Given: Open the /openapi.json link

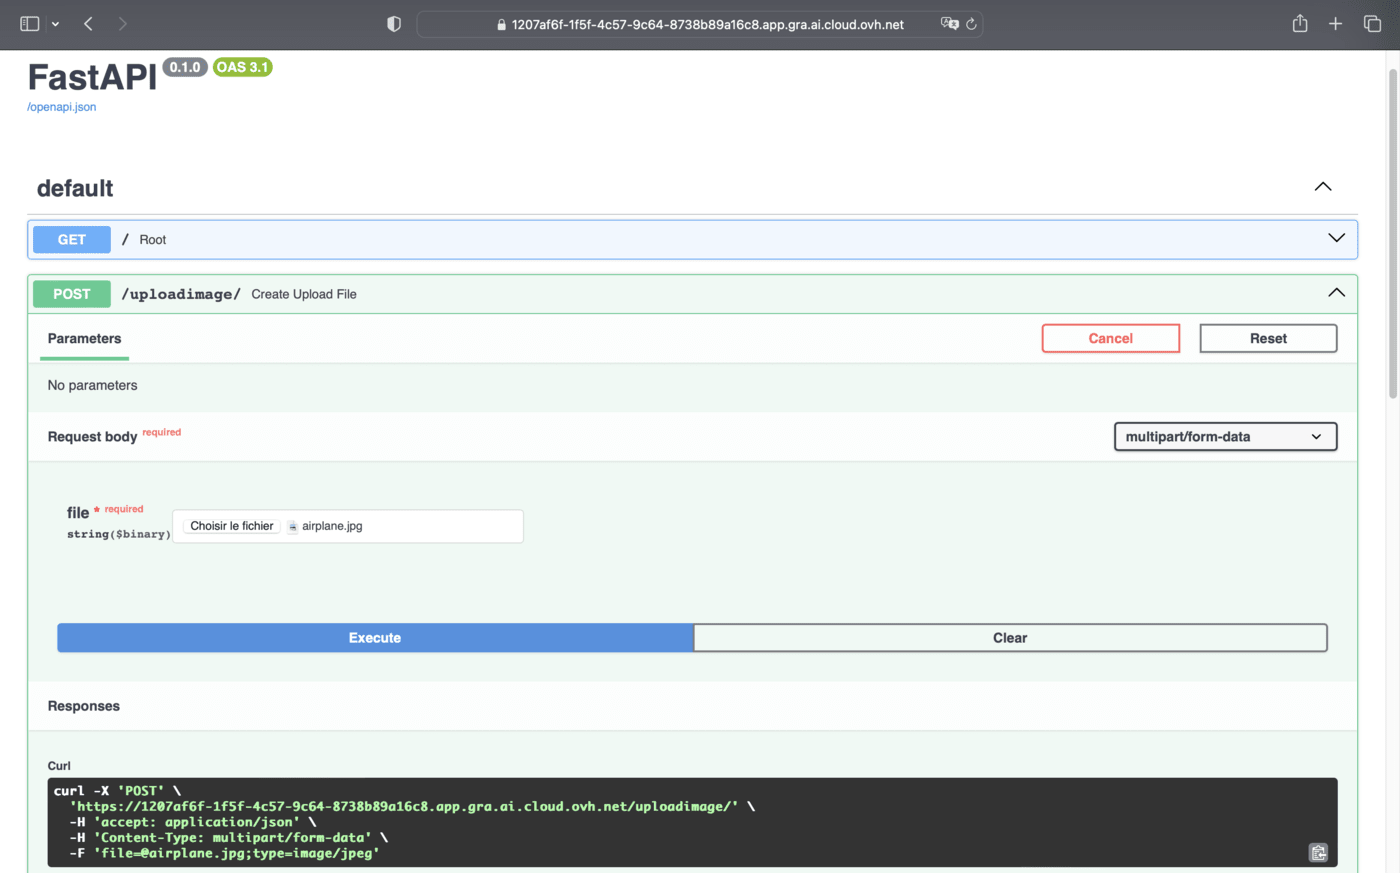Looking at the screenshot, I should (x=62, y=107).
